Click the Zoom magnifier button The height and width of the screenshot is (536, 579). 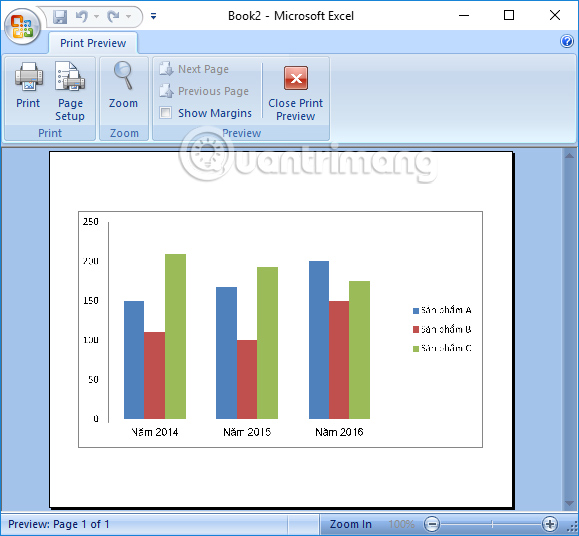coord(123,86)
